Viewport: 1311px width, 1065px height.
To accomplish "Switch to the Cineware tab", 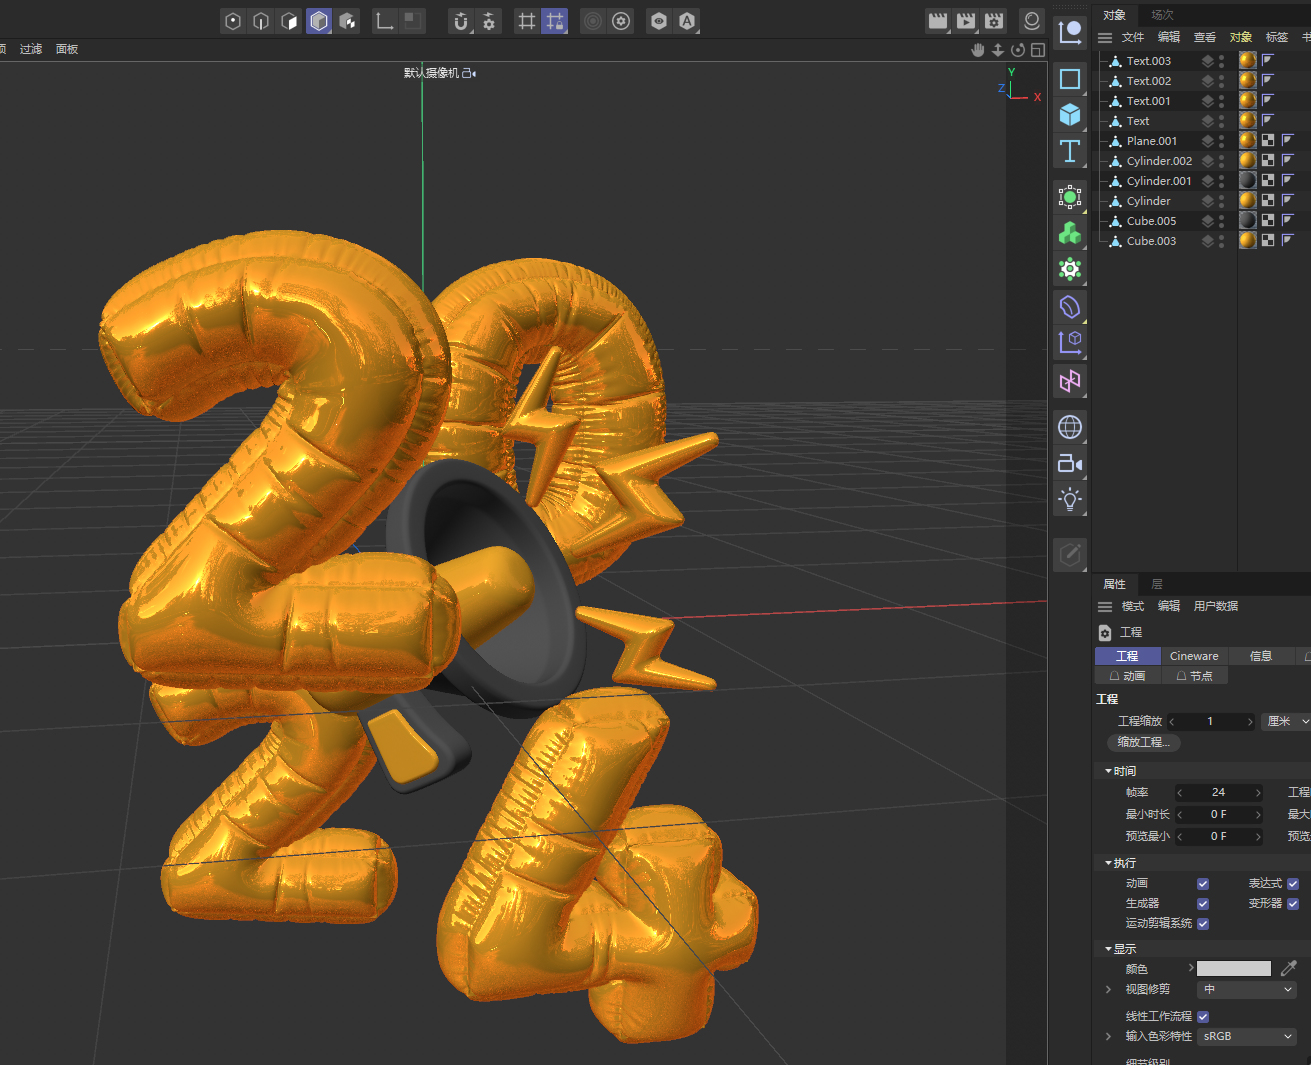I will pyautogui.click(x=1194, y=656).
